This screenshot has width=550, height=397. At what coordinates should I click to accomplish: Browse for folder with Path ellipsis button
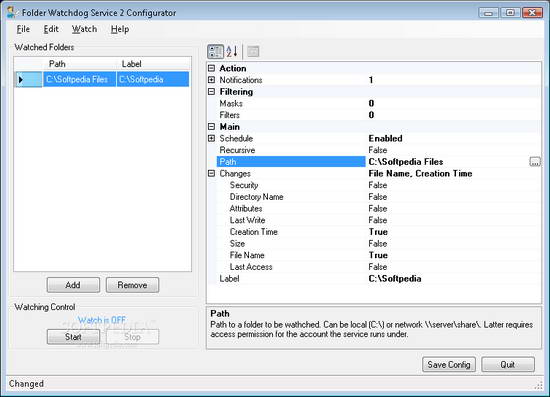[x=535, y=162]
